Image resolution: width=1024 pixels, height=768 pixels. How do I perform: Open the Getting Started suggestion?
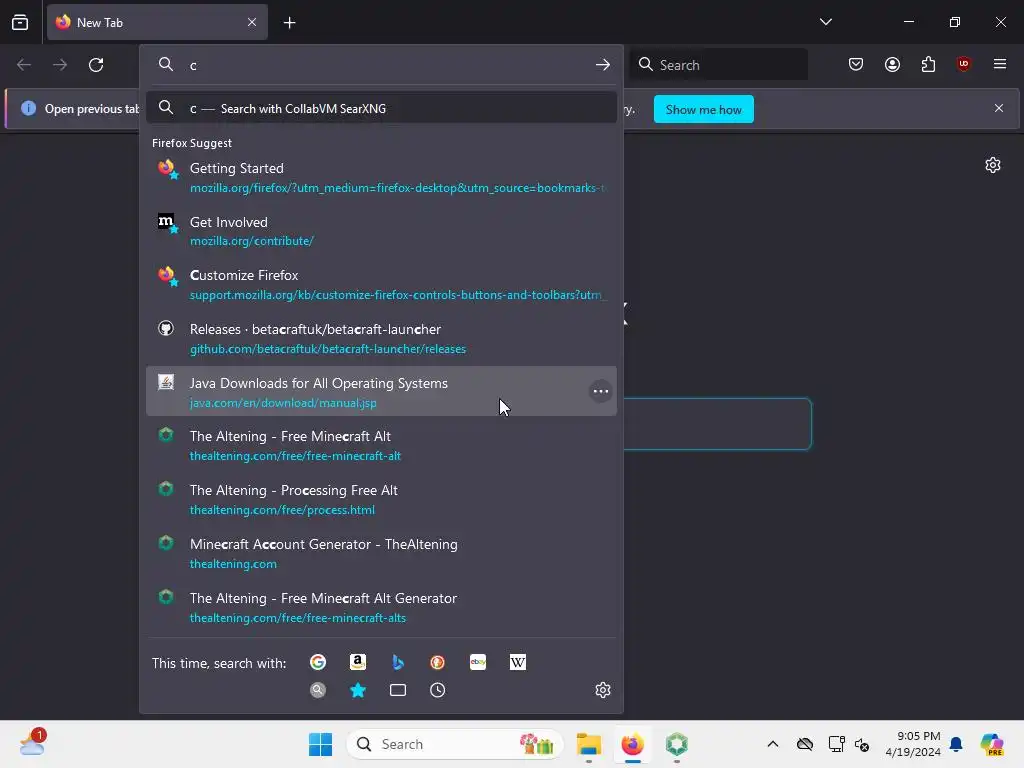pos(381,177)
